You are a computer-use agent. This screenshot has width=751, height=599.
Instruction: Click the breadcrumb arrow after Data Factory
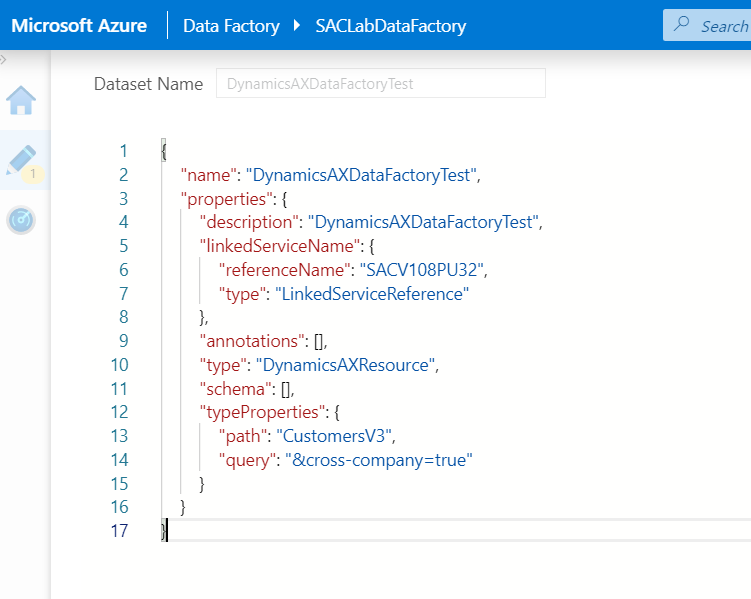click(x=297, y=25)
